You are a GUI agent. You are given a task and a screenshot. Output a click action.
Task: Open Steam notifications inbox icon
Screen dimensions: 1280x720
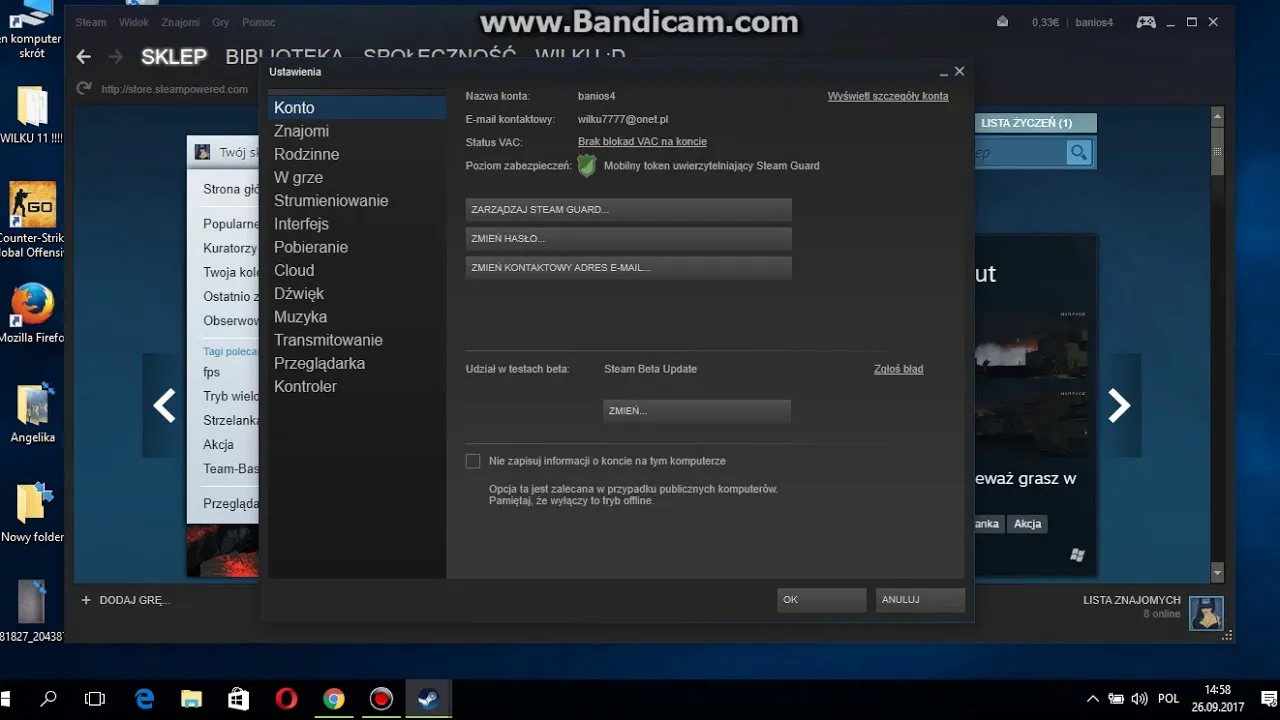[x=1003, y=22]
